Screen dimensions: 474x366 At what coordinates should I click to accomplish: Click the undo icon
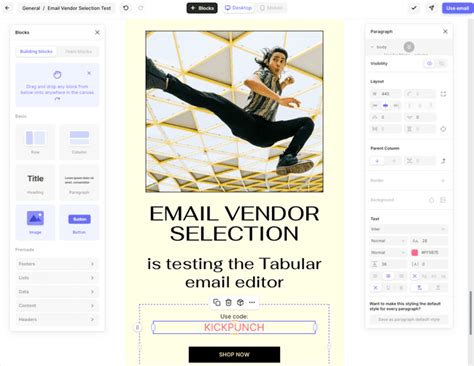[126, 8]
